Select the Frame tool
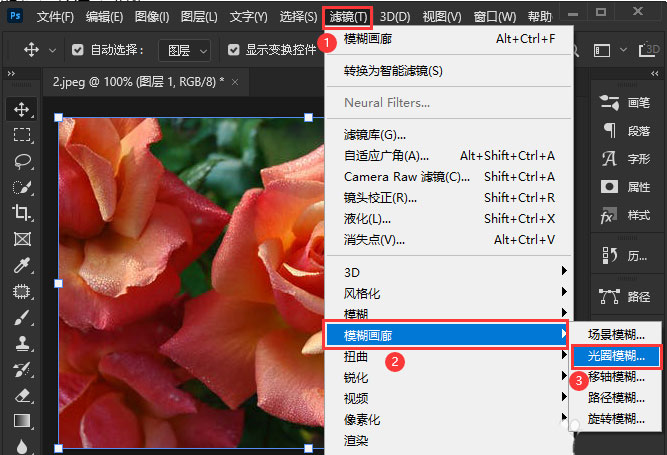The height and width of the screenshot is (455, 667). point(22,239)
